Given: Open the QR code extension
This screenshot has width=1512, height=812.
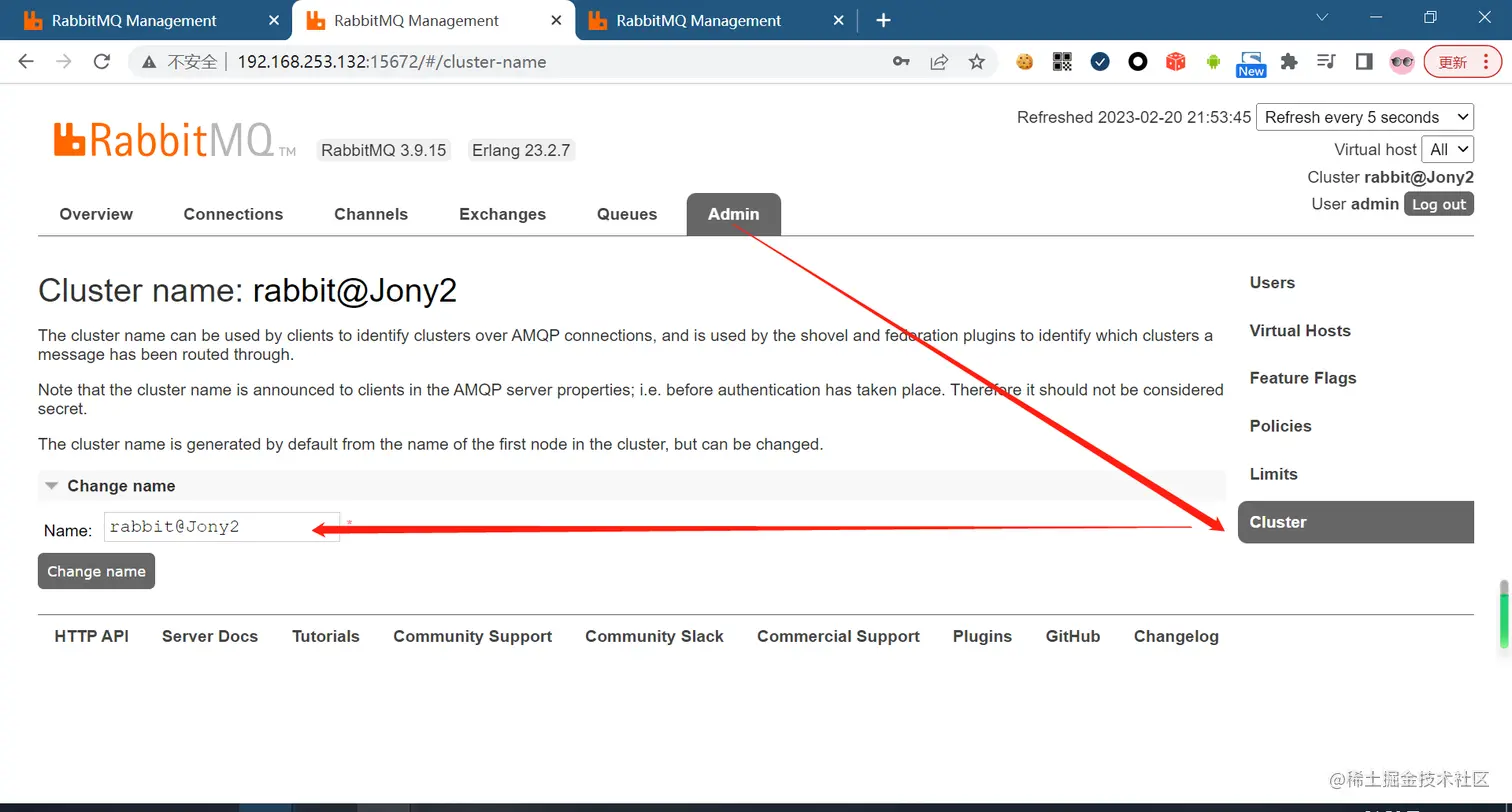Looking at the screenshot, I should (x=1062, y=61).
